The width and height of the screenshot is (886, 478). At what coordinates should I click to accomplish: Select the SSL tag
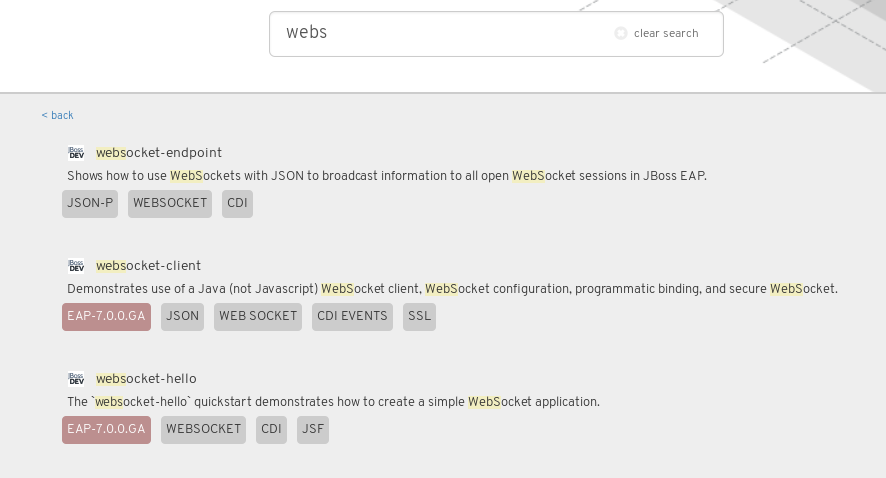419,317
